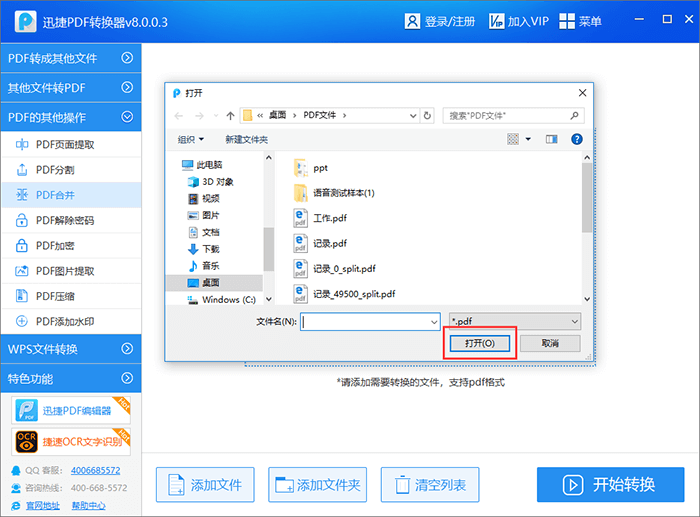Viewport: 700px width, 517px height.
Task: Click the 取消 button
Action: 550,343
